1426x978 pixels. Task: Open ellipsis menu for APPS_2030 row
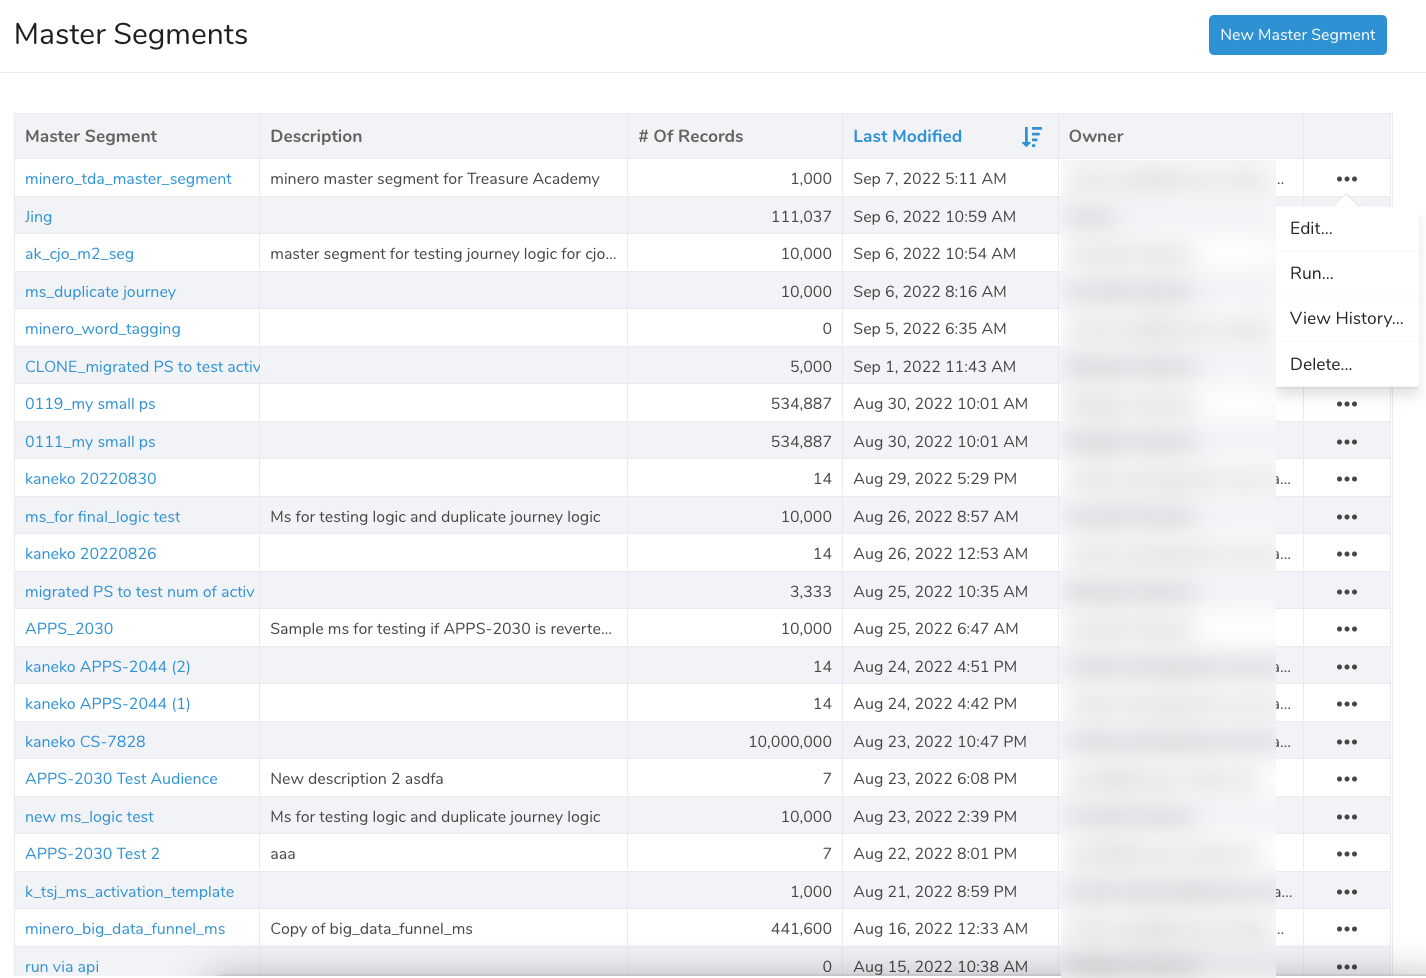pyautogui.click(x=1346, y=629)
